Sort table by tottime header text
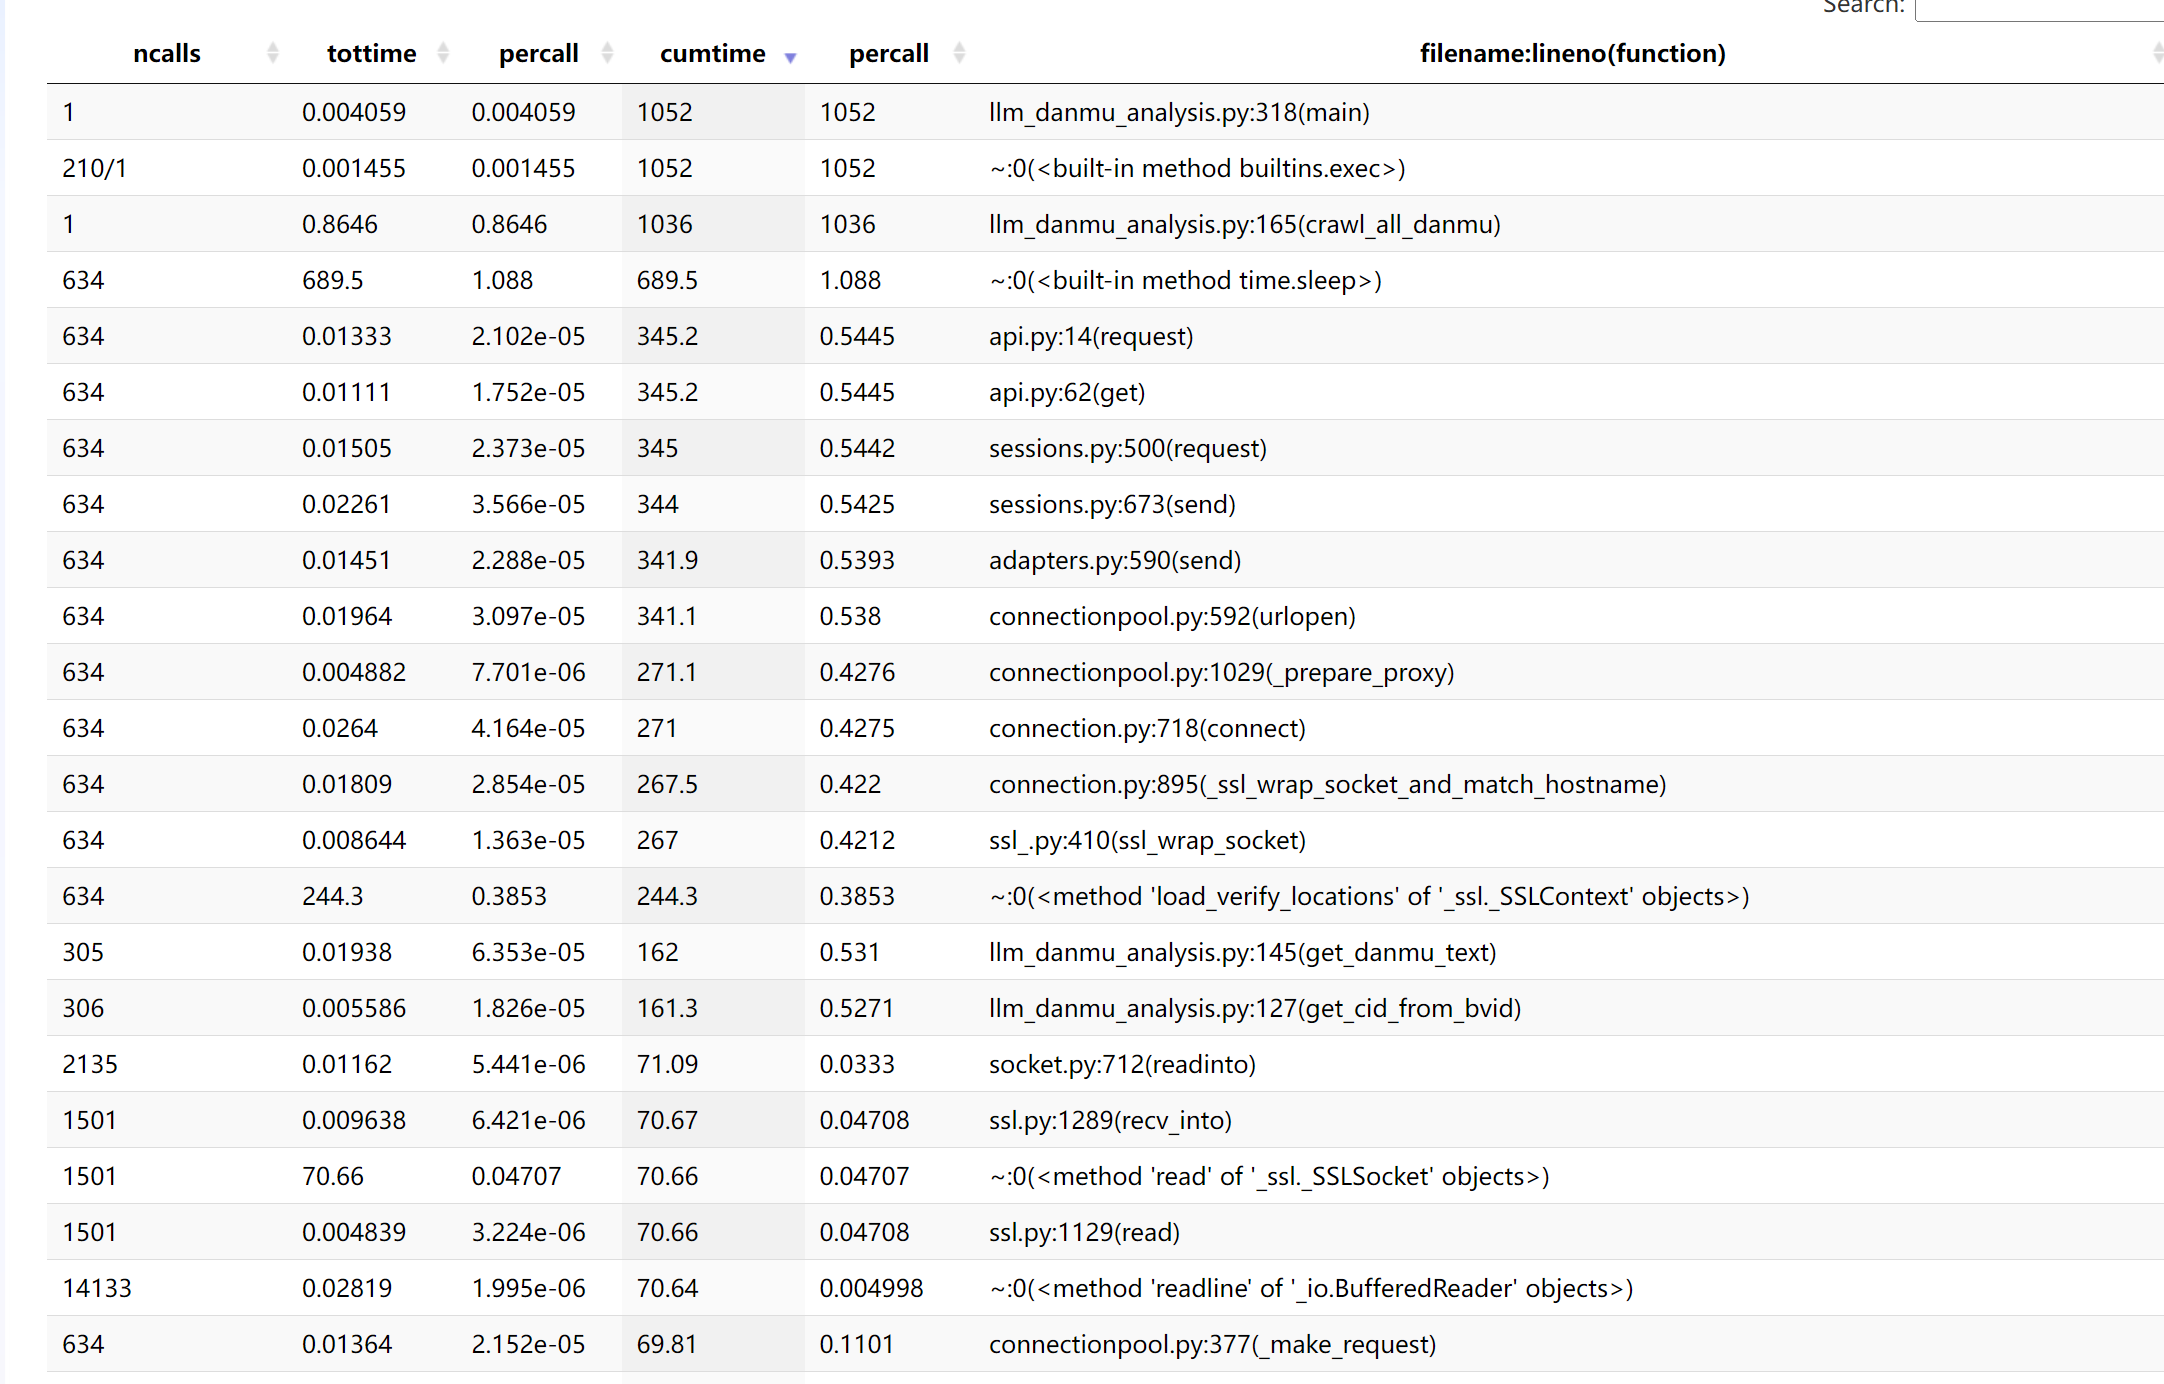 point(371,53)
